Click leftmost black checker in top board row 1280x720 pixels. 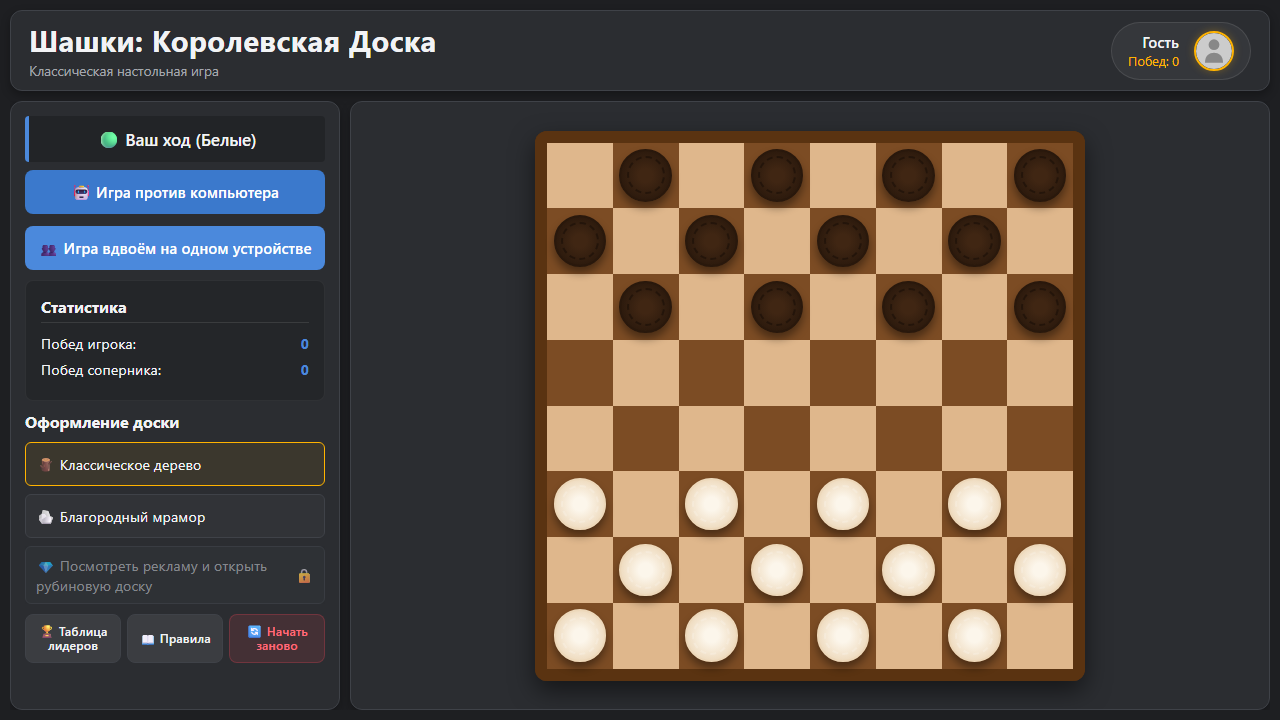click(645, 175)
